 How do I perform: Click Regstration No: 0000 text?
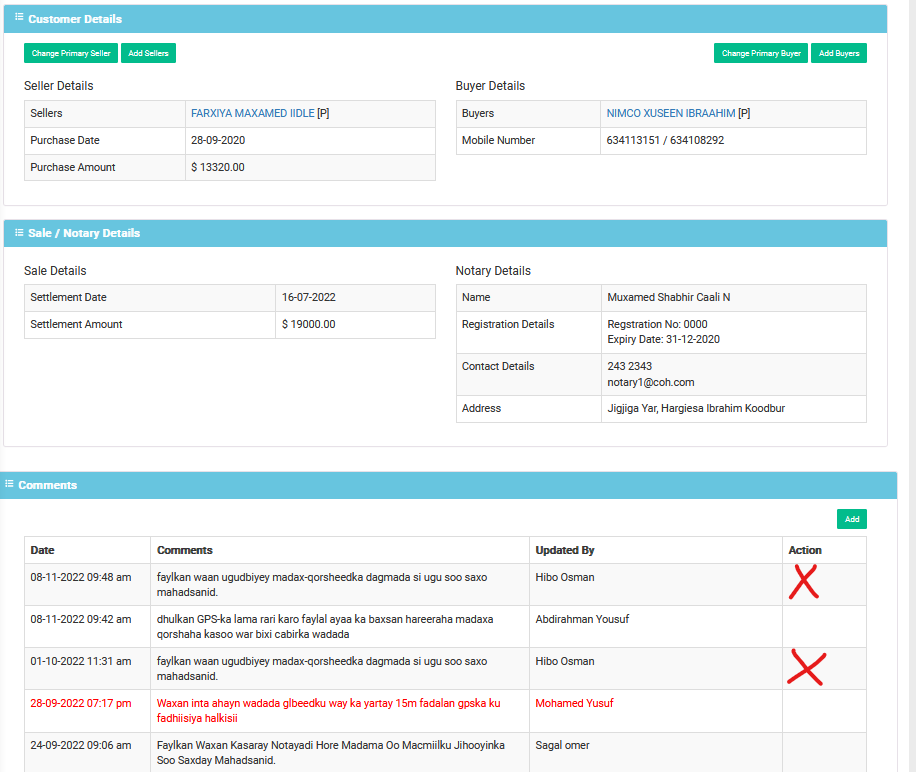(657, 324)
